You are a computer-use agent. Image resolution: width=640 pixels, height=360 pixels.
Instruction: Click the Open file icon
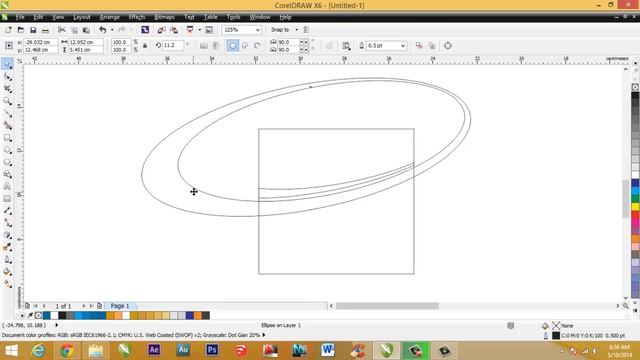[x=20, y=30]
